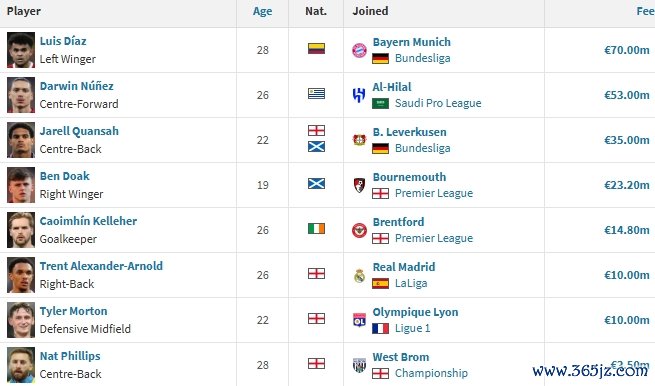Click the West Brom club badge
The height and width of the screenshot is (386, 655).
(x=359, y=365)
